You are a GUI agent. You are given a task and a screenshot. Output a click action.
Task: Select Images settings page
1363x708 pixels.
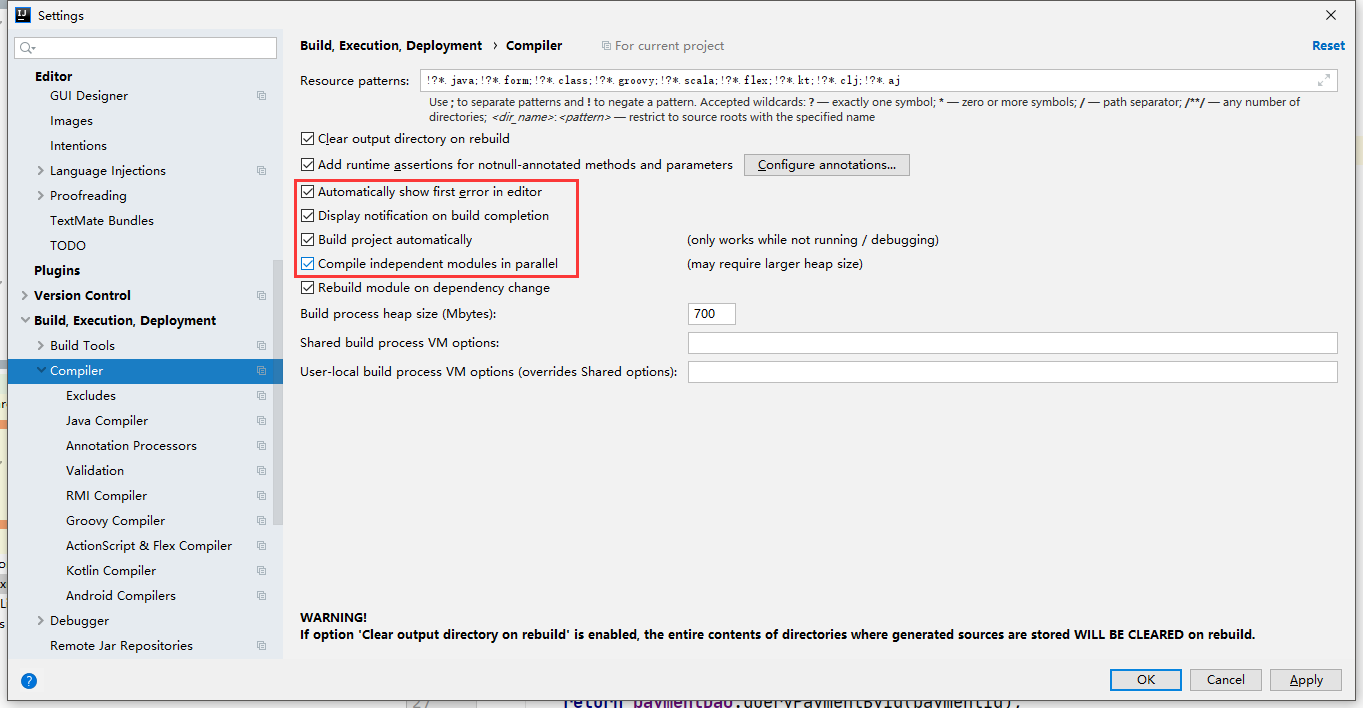[71, 121]
